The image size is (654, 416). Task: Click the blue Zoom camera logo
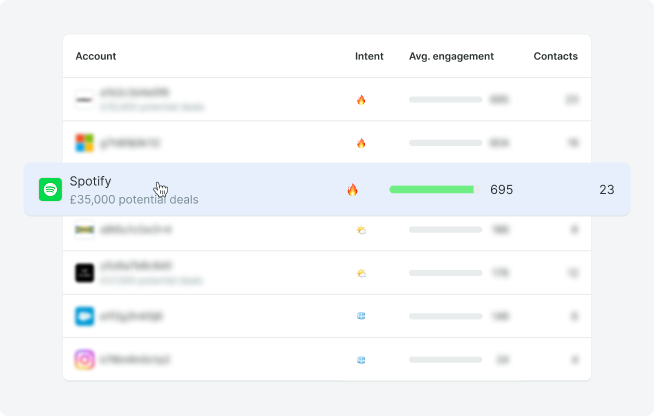coord(85,316)
